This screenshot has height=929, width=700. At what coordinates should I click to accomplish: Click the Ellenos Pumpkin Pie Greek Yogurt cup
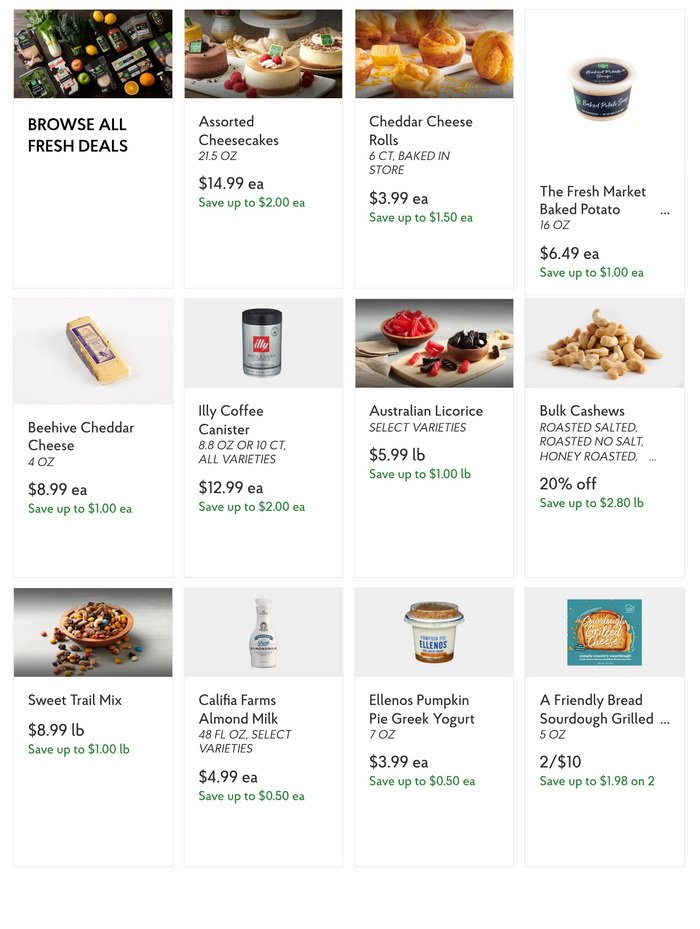(x=433, y=631)
